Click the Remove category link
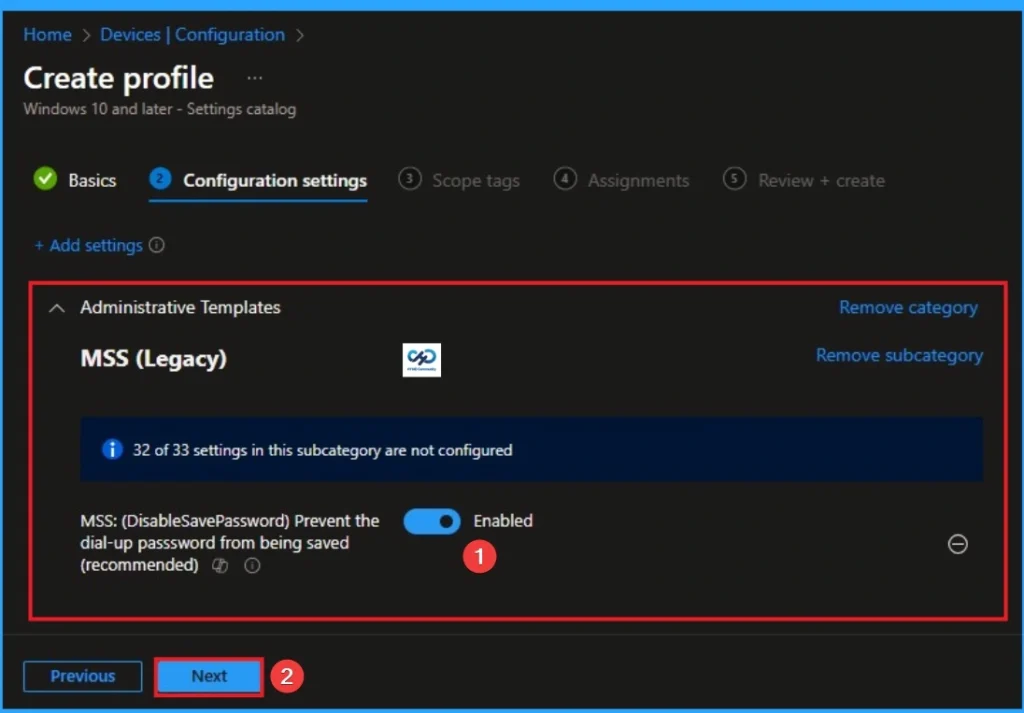Screen dimensions: 1024x713 click(x=908, y=307)
